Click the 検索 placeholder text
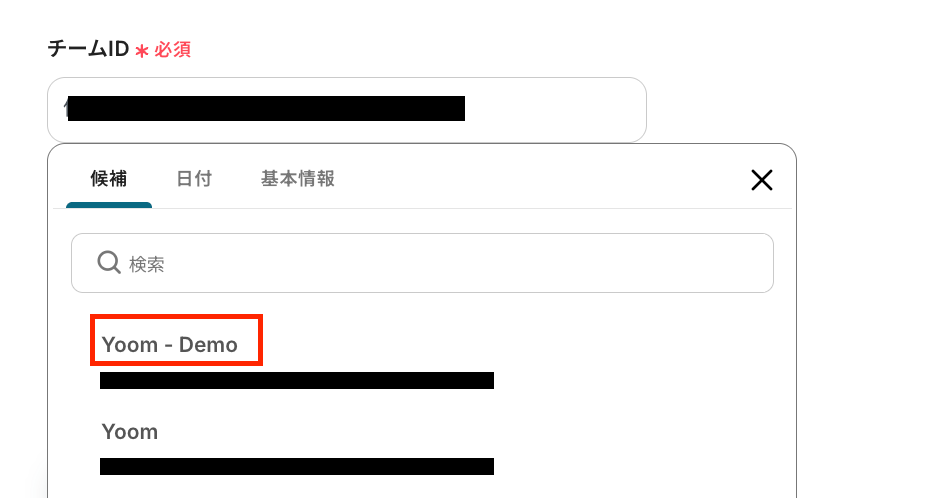This screenshot has width=926, height=498. pyautogui.click(x=146, y=264)
